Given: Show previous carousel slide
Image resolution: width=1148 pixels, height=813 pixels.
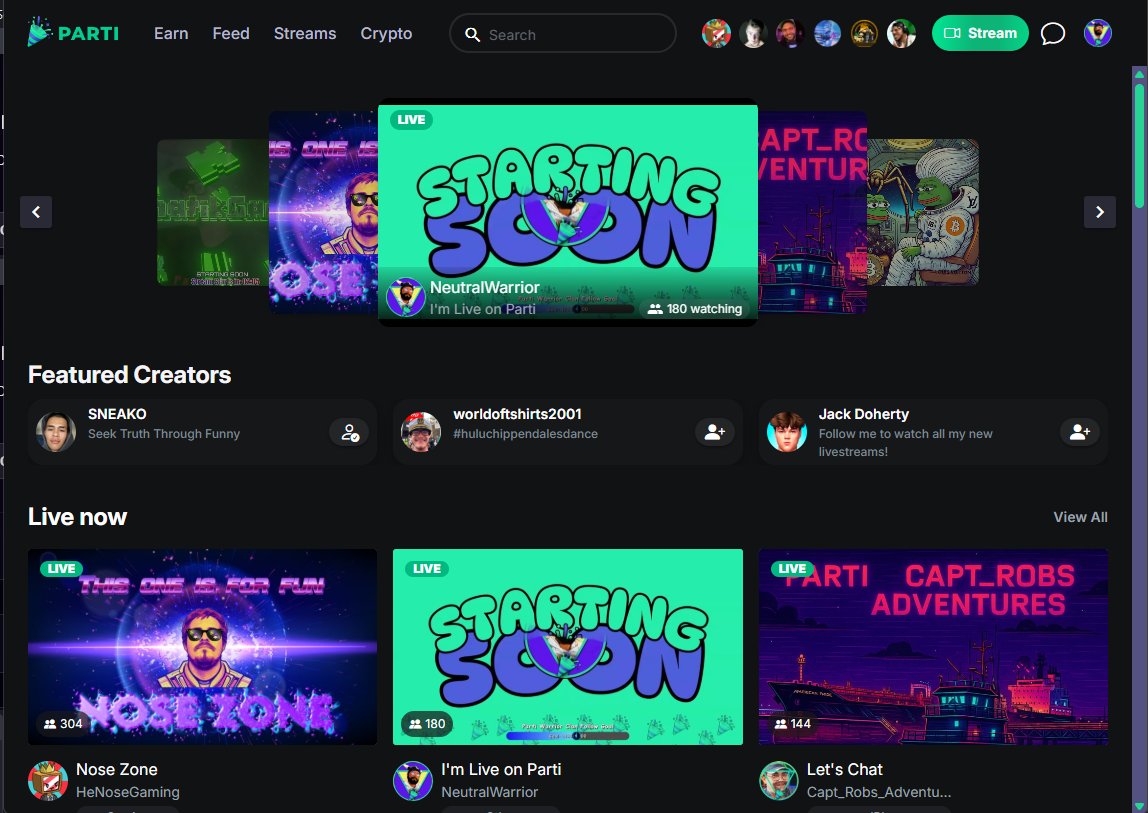Looking at the screenshot, I should 36,212.
